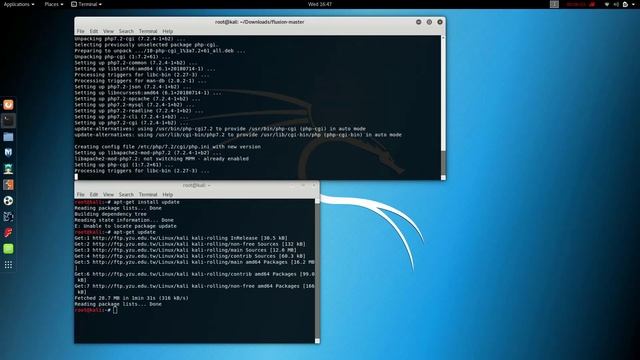This screenshot has height=360, width=640.
Task: Click the 'Get:1 http://ftp.yzu.edu.tw' InRelease line
Action: point(181,238)
